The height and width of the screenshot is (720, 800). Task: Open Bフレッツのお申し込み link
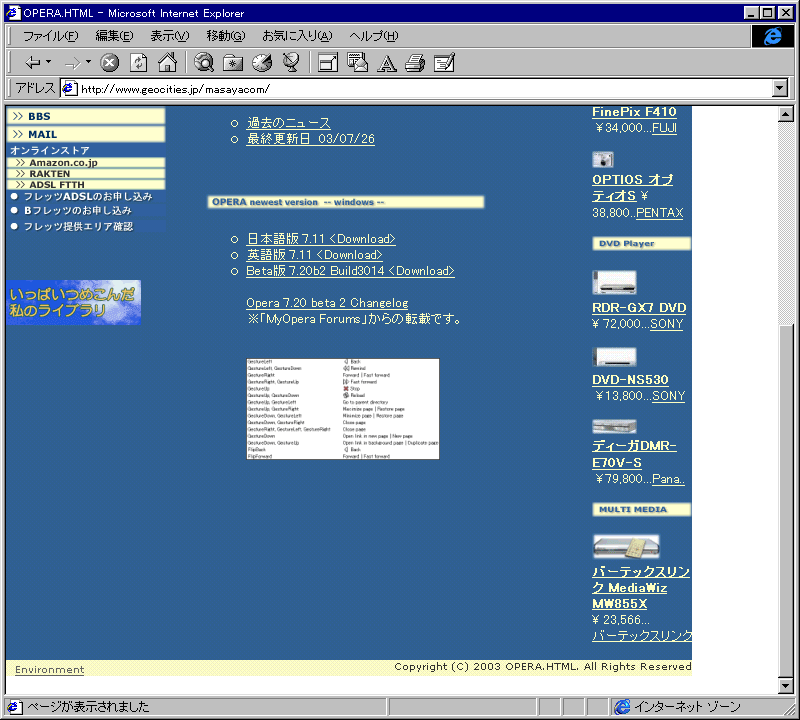point(78,211)
